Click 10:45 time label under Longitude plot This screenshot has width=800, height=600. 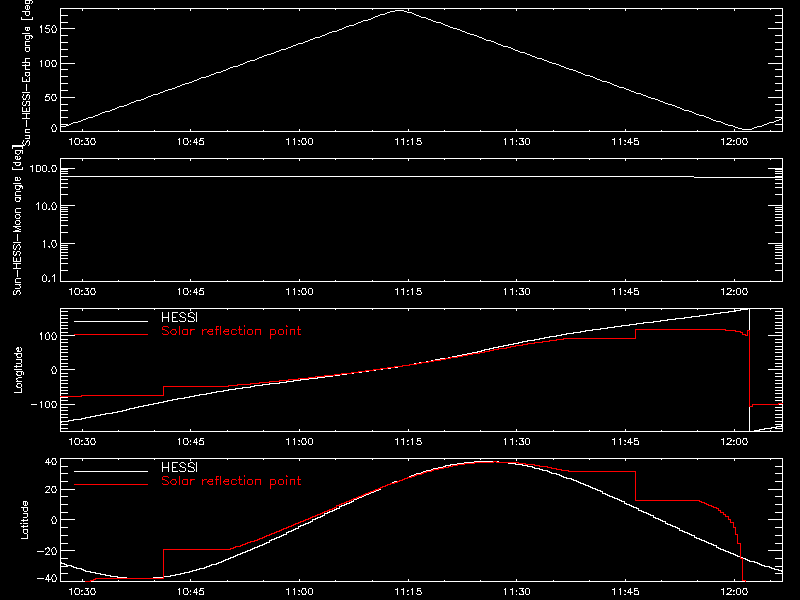point(191,442)
